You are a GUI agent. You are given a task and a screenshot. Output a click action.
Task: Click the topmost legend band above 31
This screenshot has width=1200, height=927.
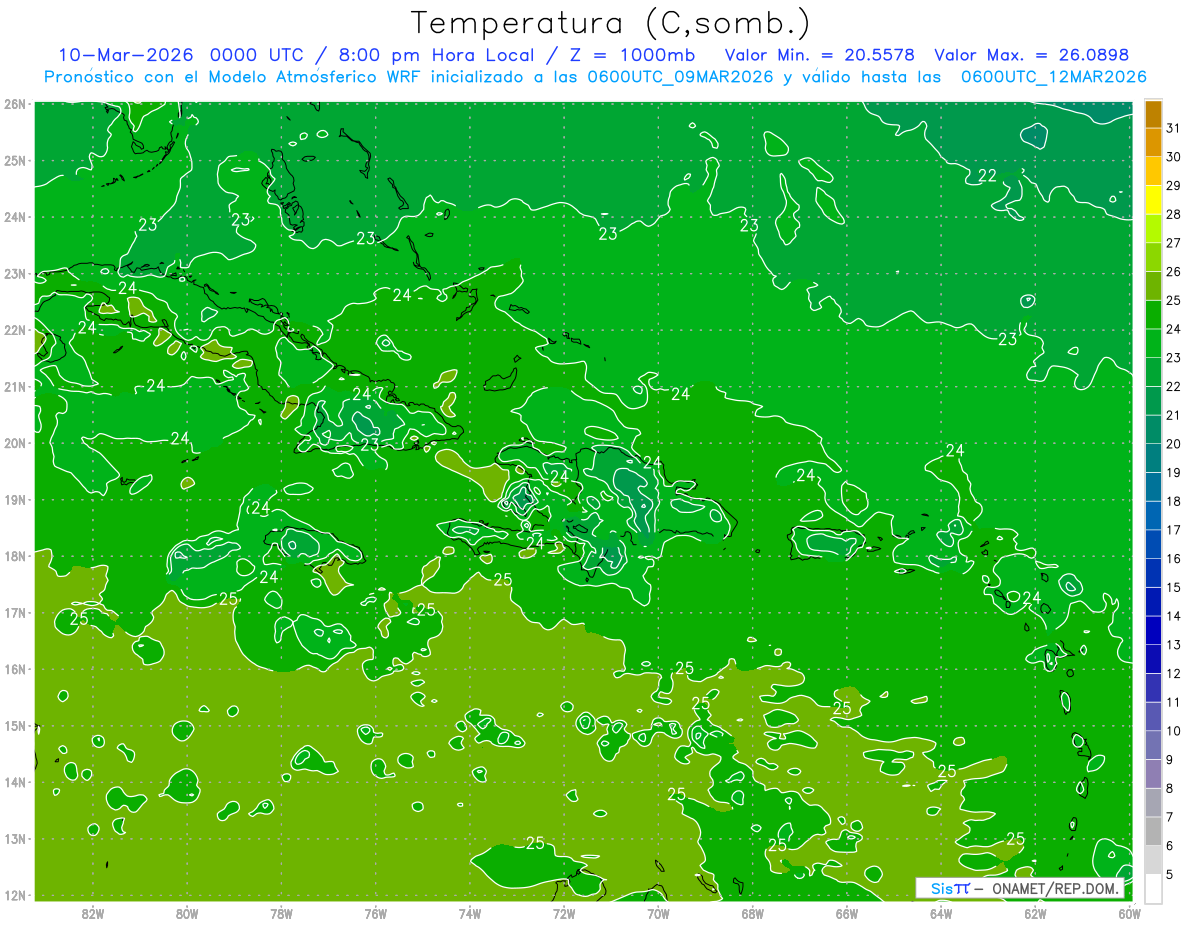click(1153, 114)
